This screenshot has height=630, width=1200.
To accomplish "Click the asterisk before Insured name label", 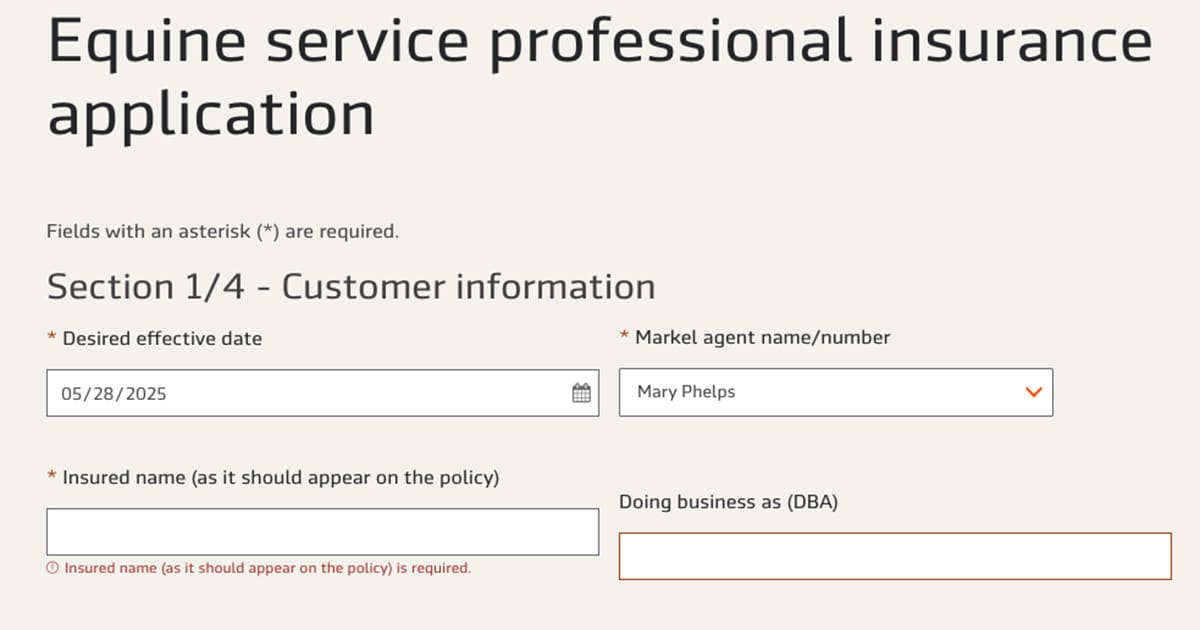I will [51, 477].
